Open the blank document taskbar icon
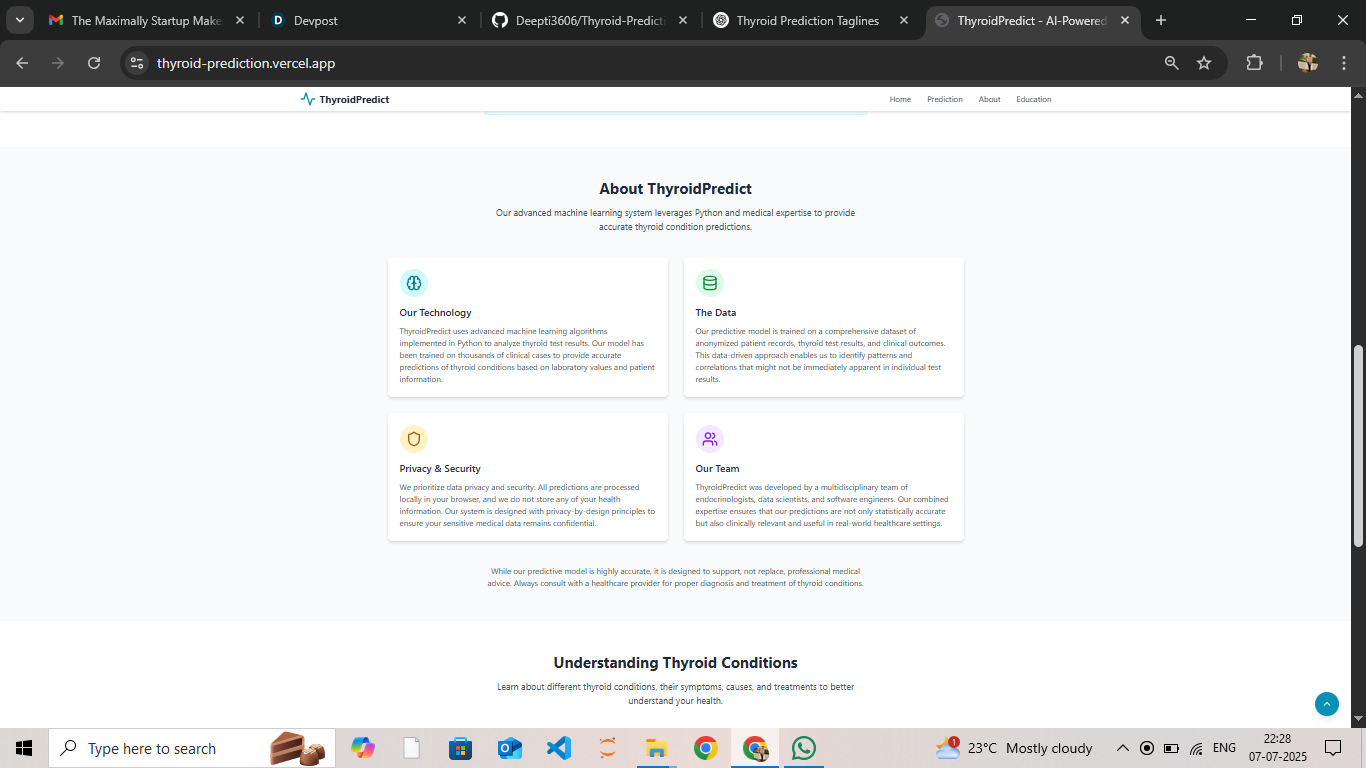The width and height of the screenshot is (1366, 768). click(411, 748)
